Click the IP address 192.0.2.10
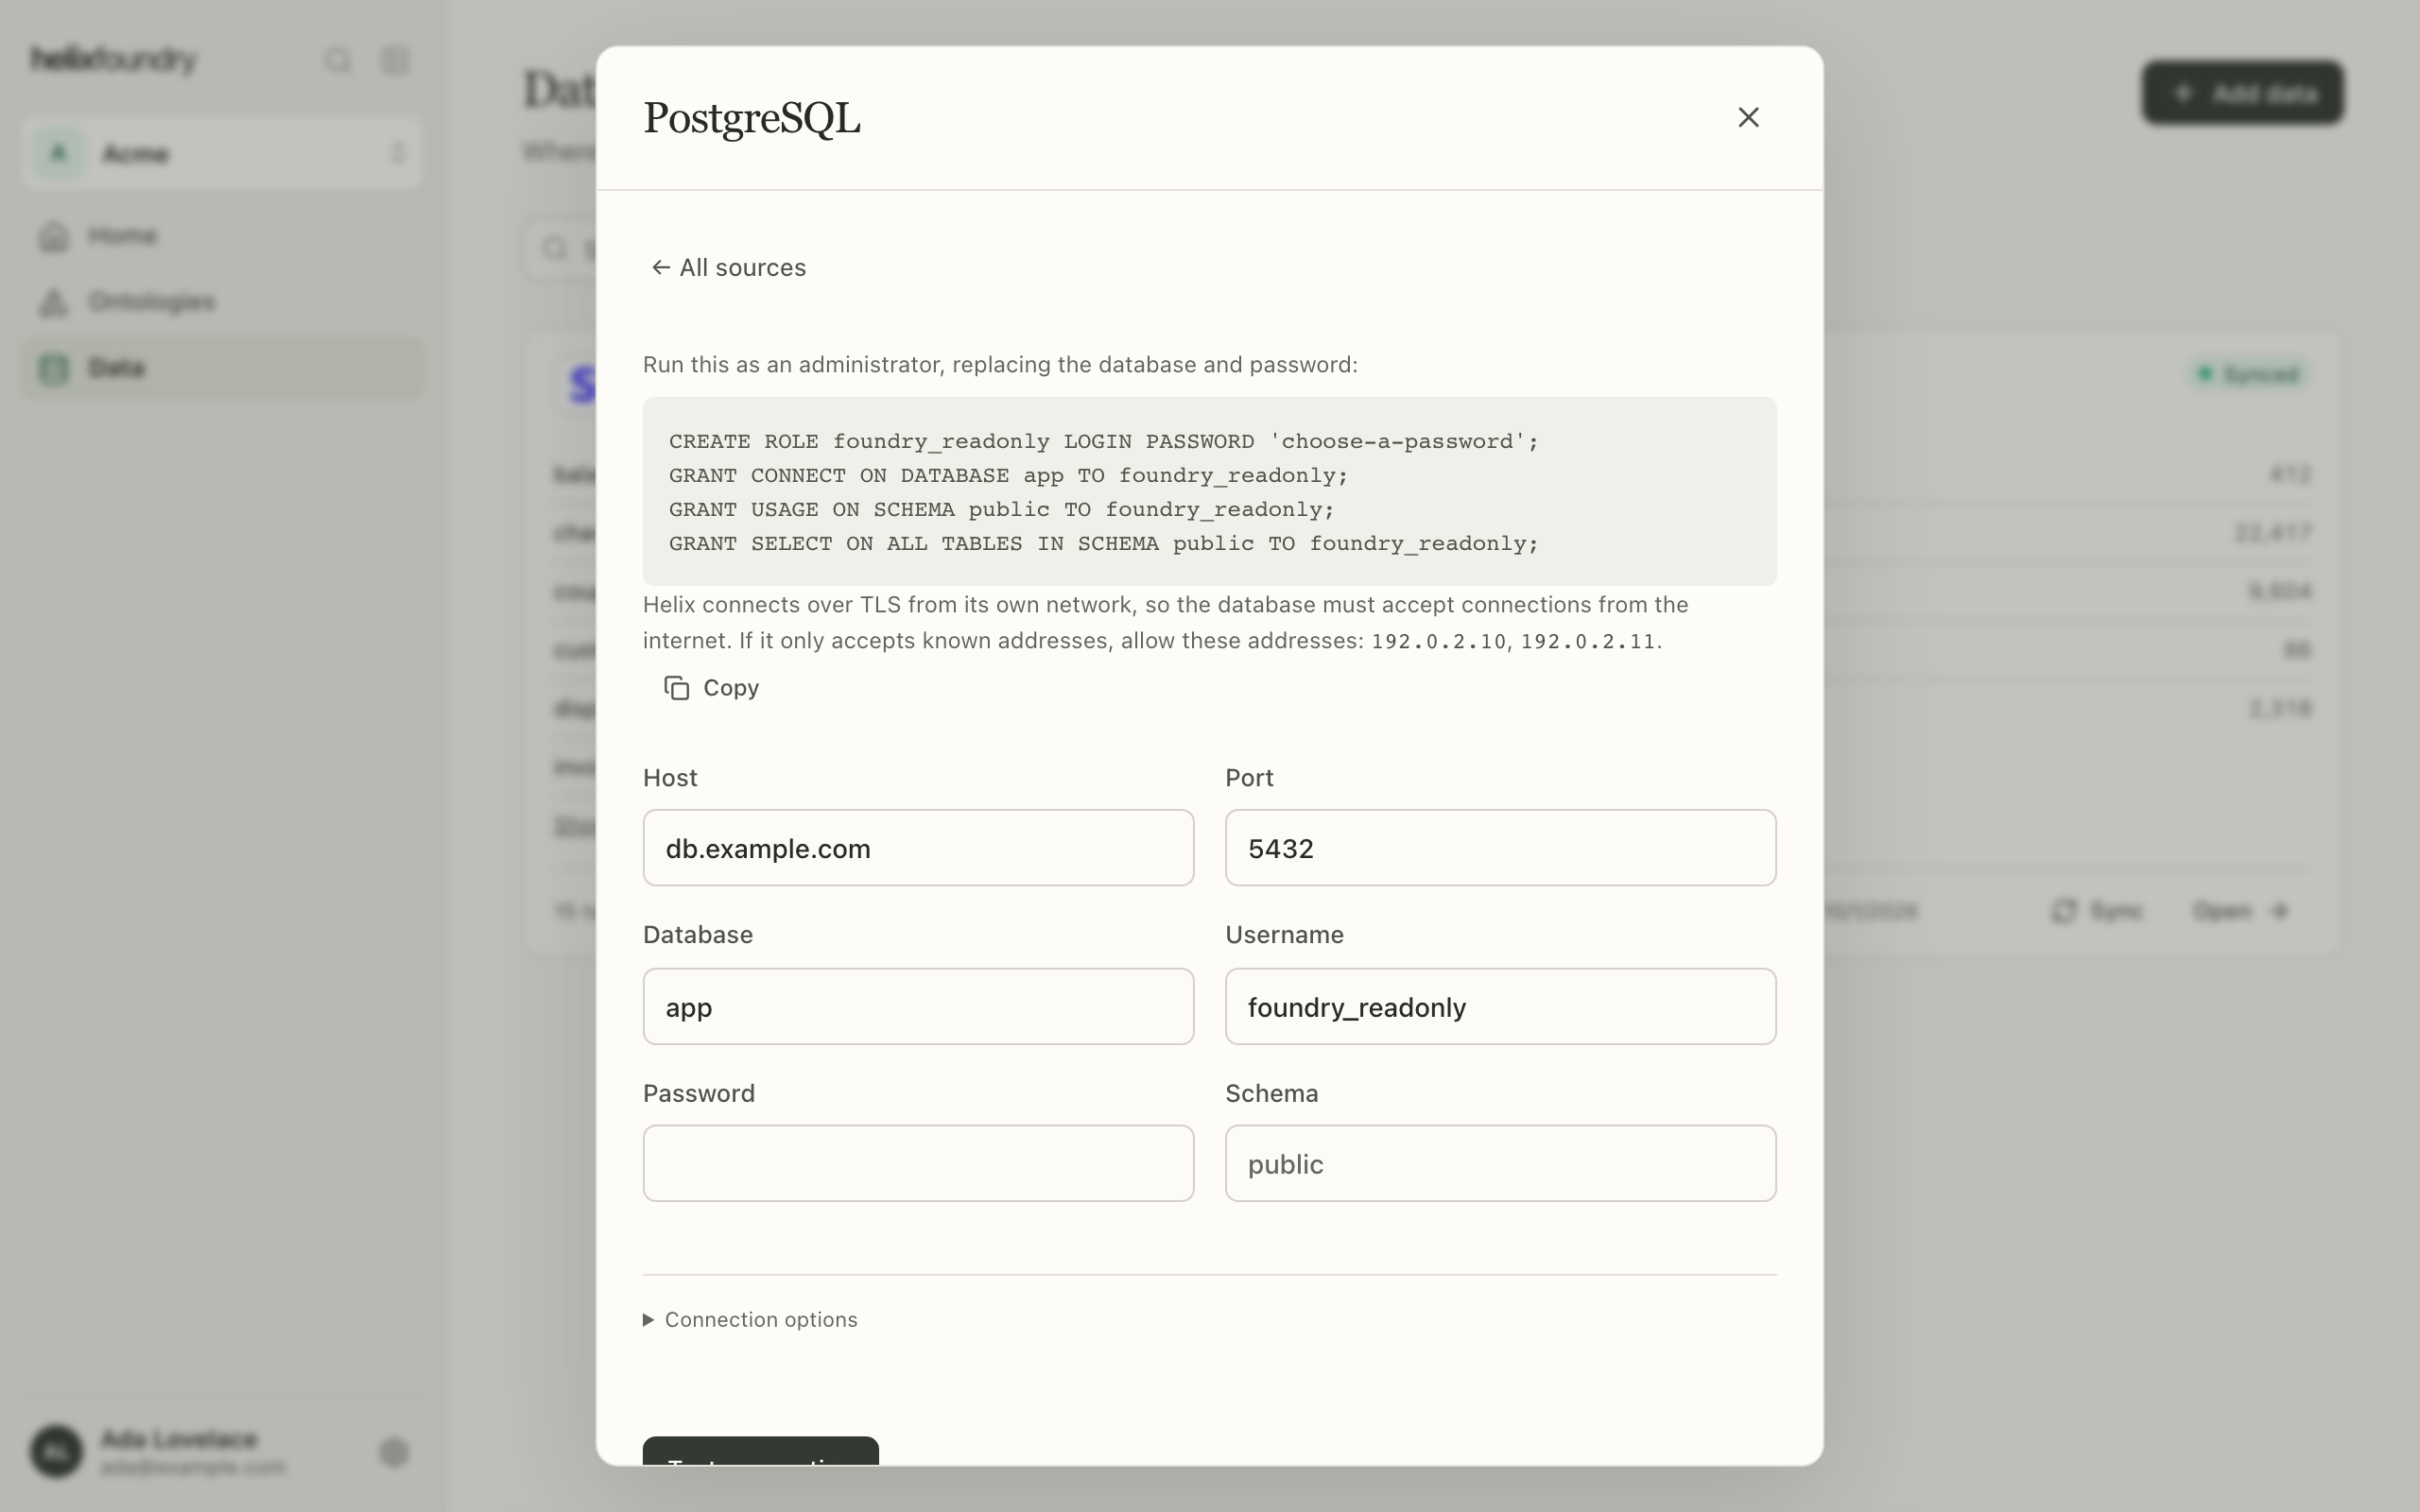The image size is (2420, 1512). point(1439,641)
